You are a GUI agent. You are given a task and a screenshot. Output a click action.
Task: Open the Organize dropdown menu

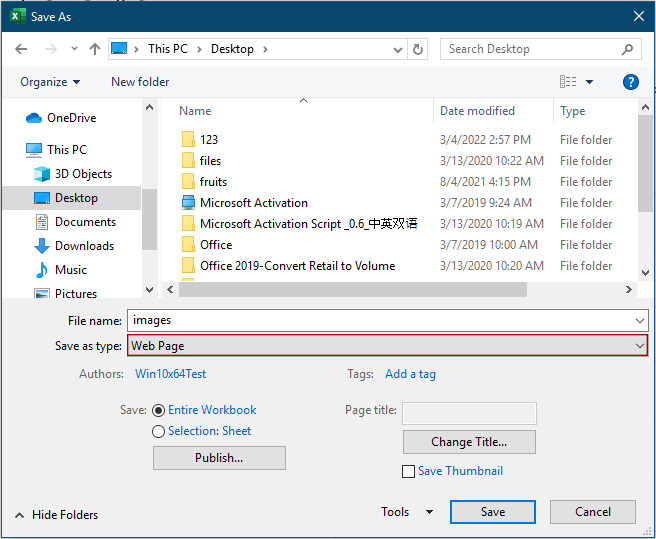(50, 82)
